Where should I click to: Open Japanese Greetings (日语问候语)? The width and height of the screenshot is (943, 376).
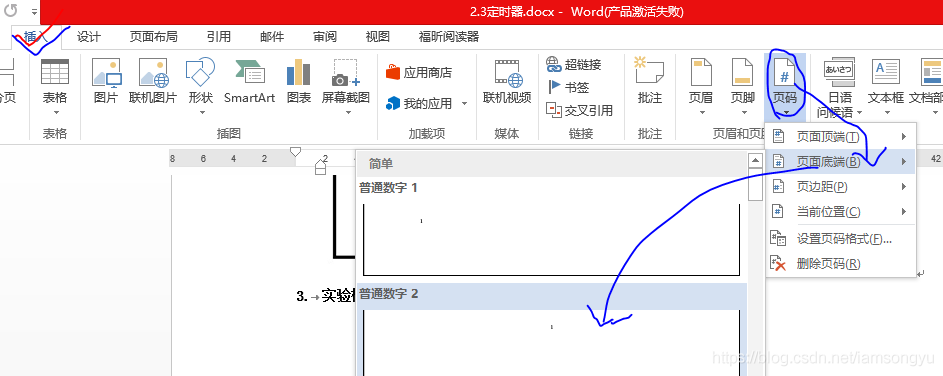click(x=840, y=87)
